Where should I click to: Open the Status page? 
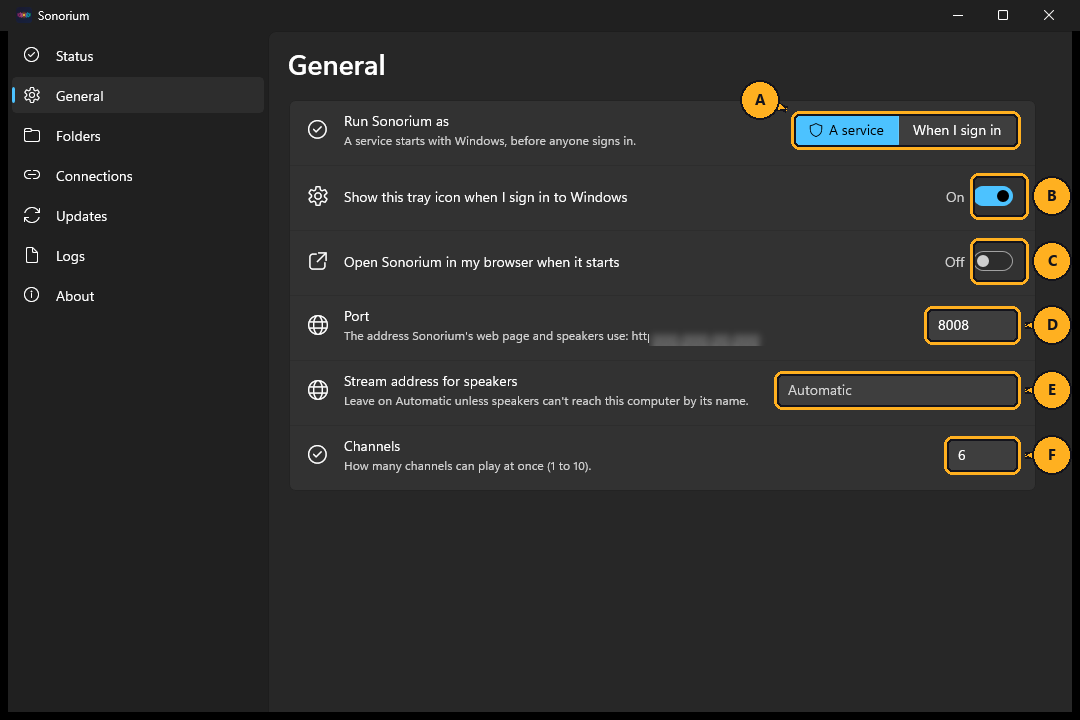(138, 56)
